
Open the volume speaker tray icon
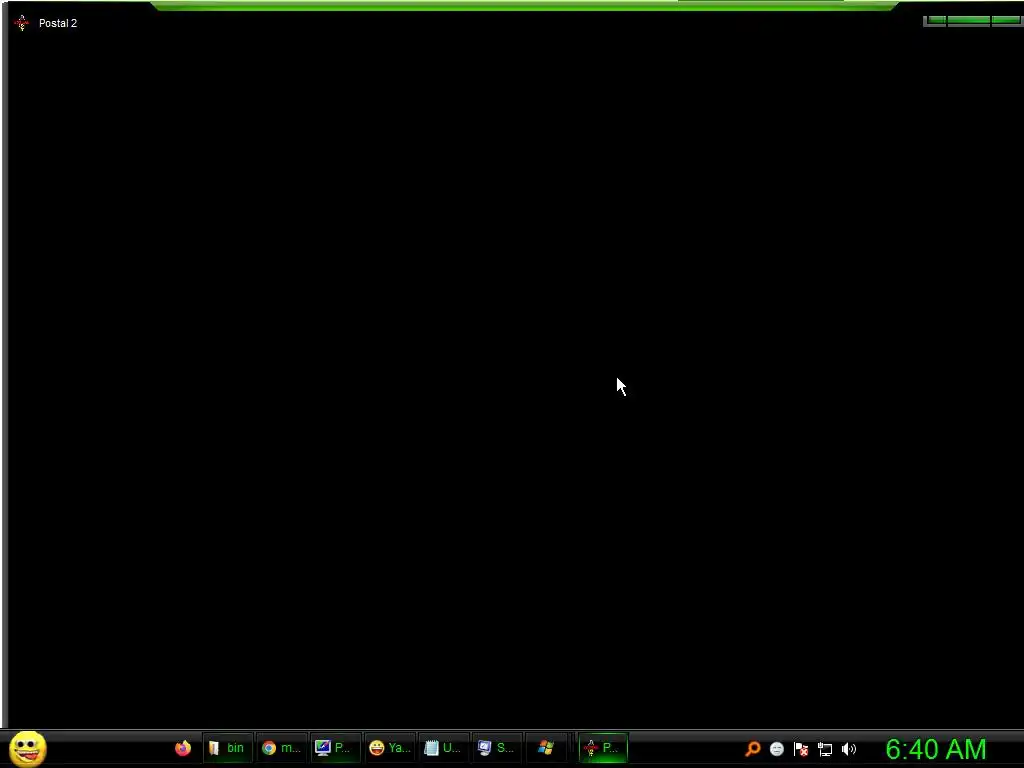click(849, 749)
